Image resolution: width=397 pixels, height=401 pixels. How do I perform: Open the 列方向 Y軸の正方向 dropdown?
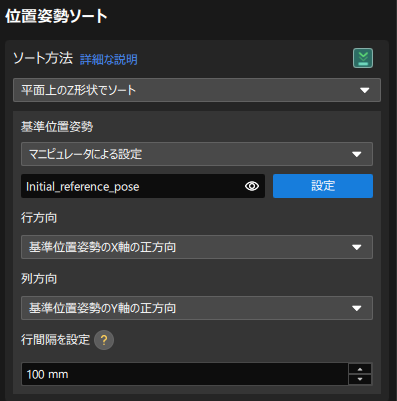(x=197, y=308)
